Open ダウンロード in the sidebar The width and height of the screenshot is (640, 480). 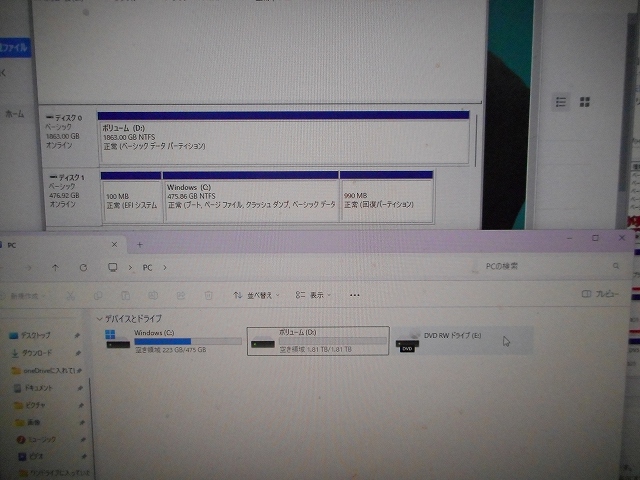point(37,353)
